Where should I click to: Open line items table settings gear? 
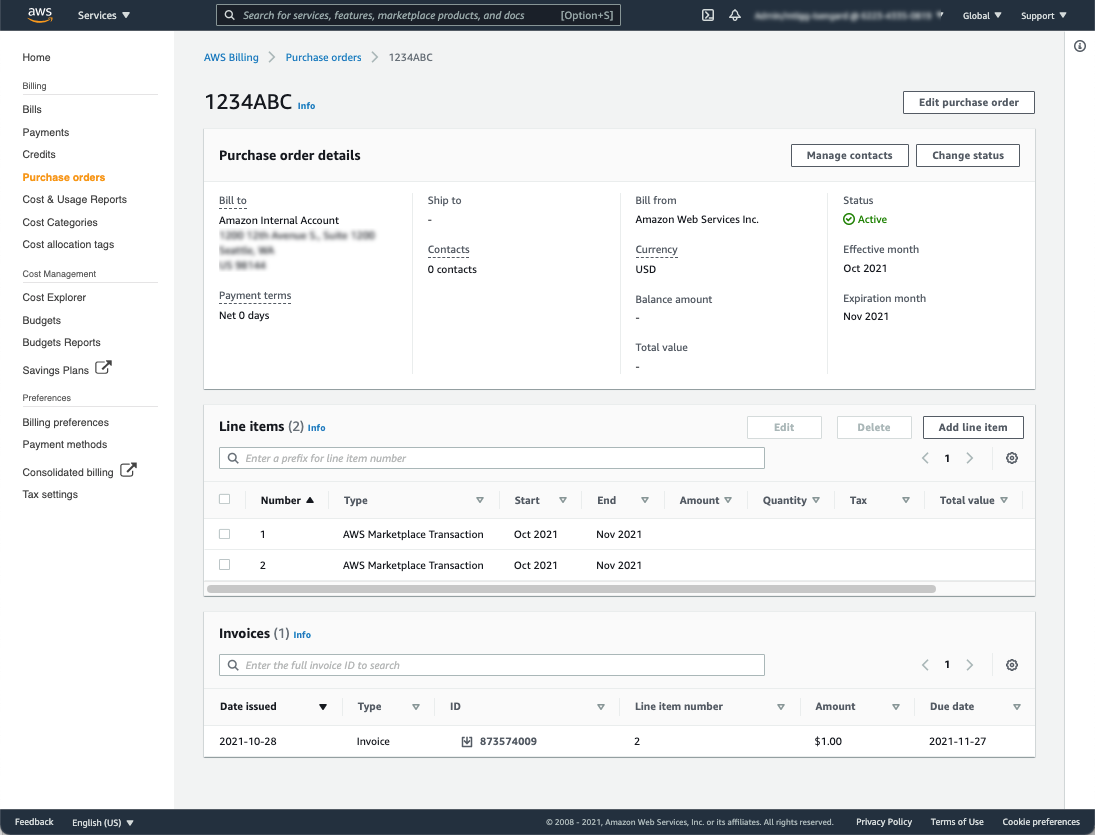[1011, 458]
